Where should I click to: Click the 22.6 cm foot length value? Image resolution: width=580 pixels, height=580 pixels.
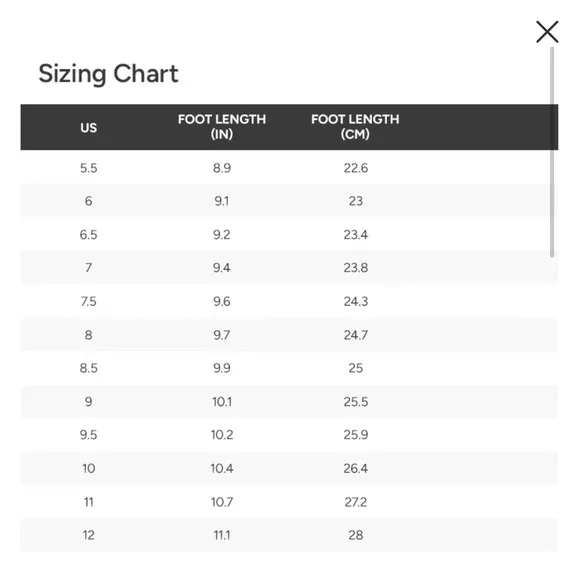355,168
